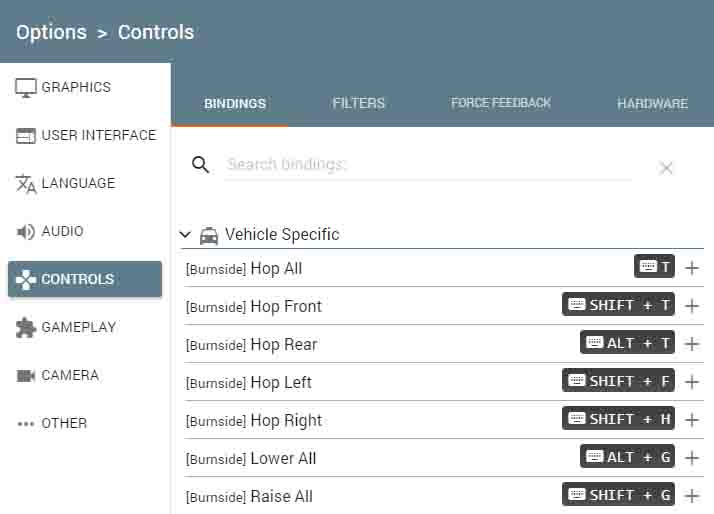The image size is (714, 514).
Task: Edit the T binding for Hop All
Action: 654,267
